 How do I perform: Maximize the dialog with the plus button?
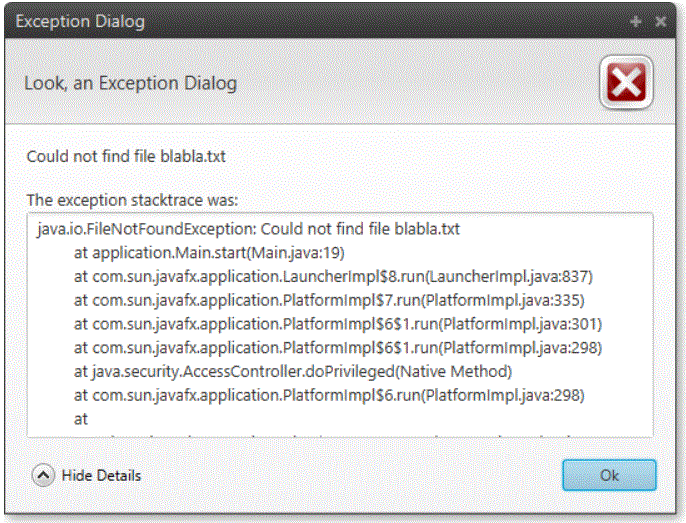pyautogui.click(x=636, y=21)
